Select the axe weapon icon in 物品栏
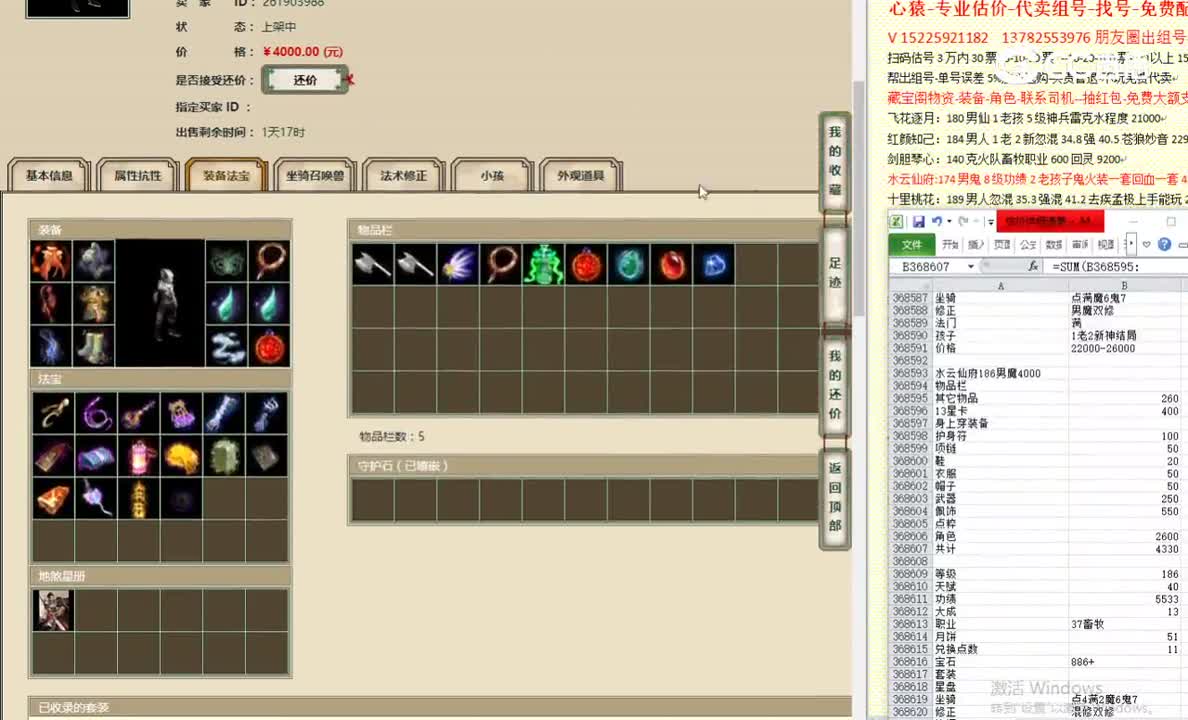The image size is (1188, 720). click(x=371, y=263)
